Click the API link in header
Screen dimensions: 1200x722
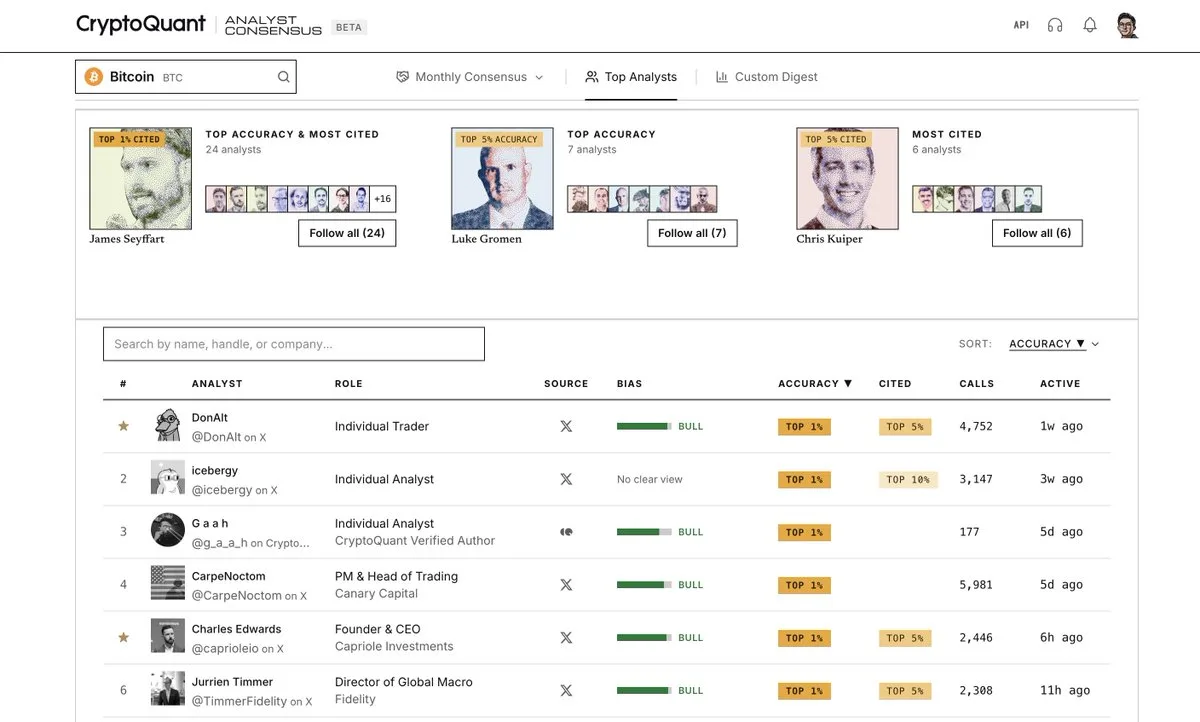1021,25
